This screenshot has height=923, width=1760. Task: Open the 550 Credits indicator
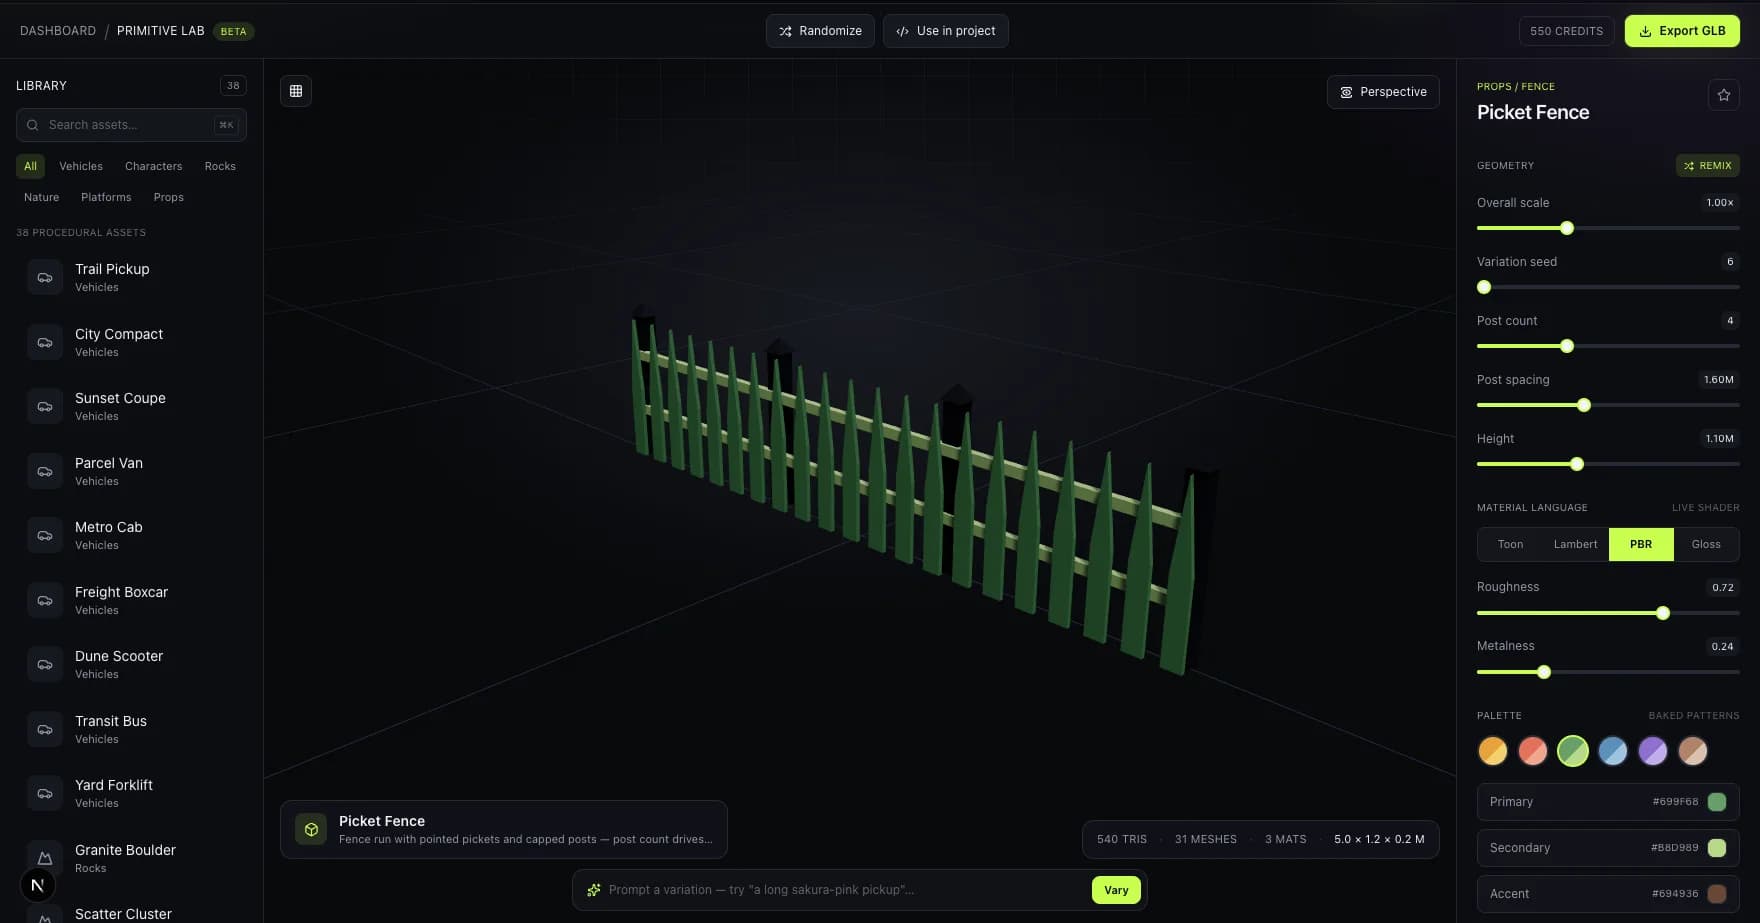tap(1566, 31)
